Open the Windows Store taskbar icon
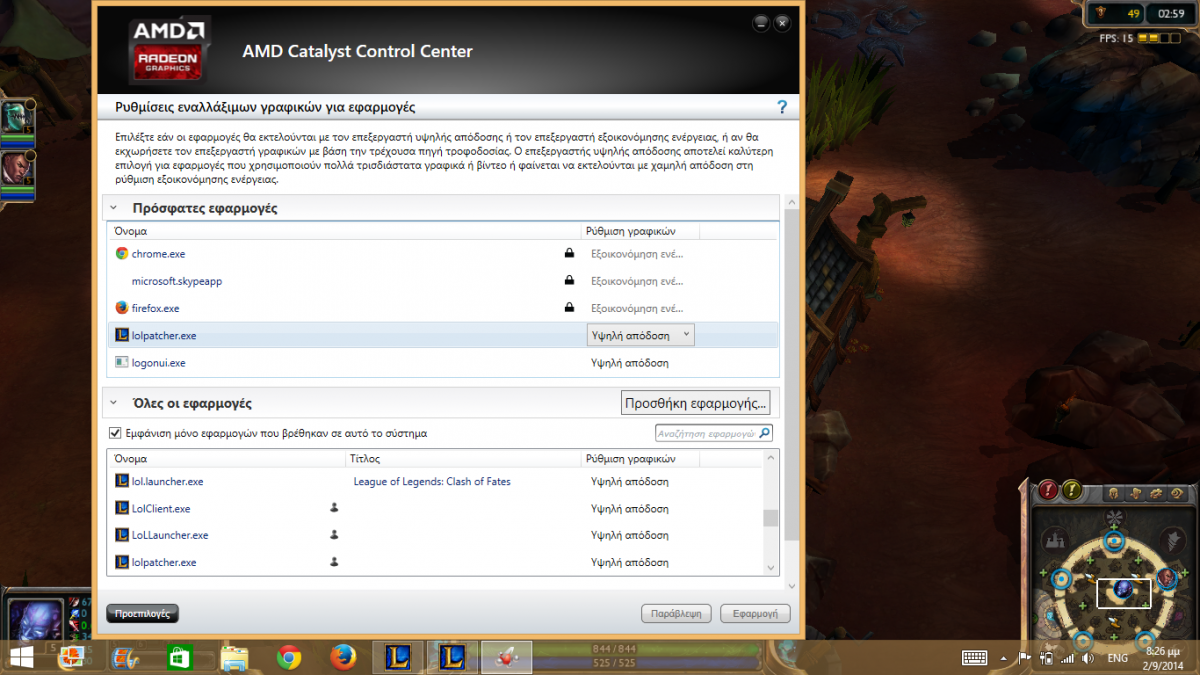The height and width of the screenshot is (675, 1200). pyautogui.click(x=180, y=657)
